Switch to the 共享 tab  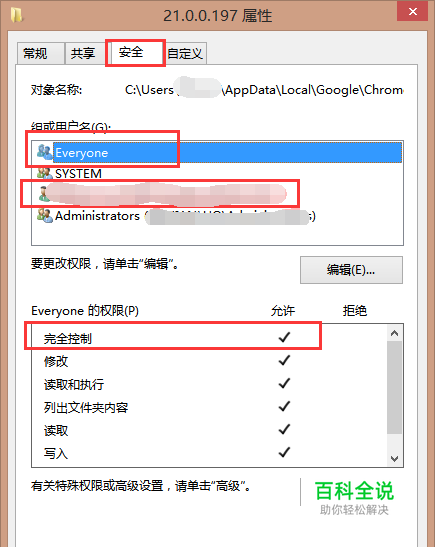click(x=84, y=53)
